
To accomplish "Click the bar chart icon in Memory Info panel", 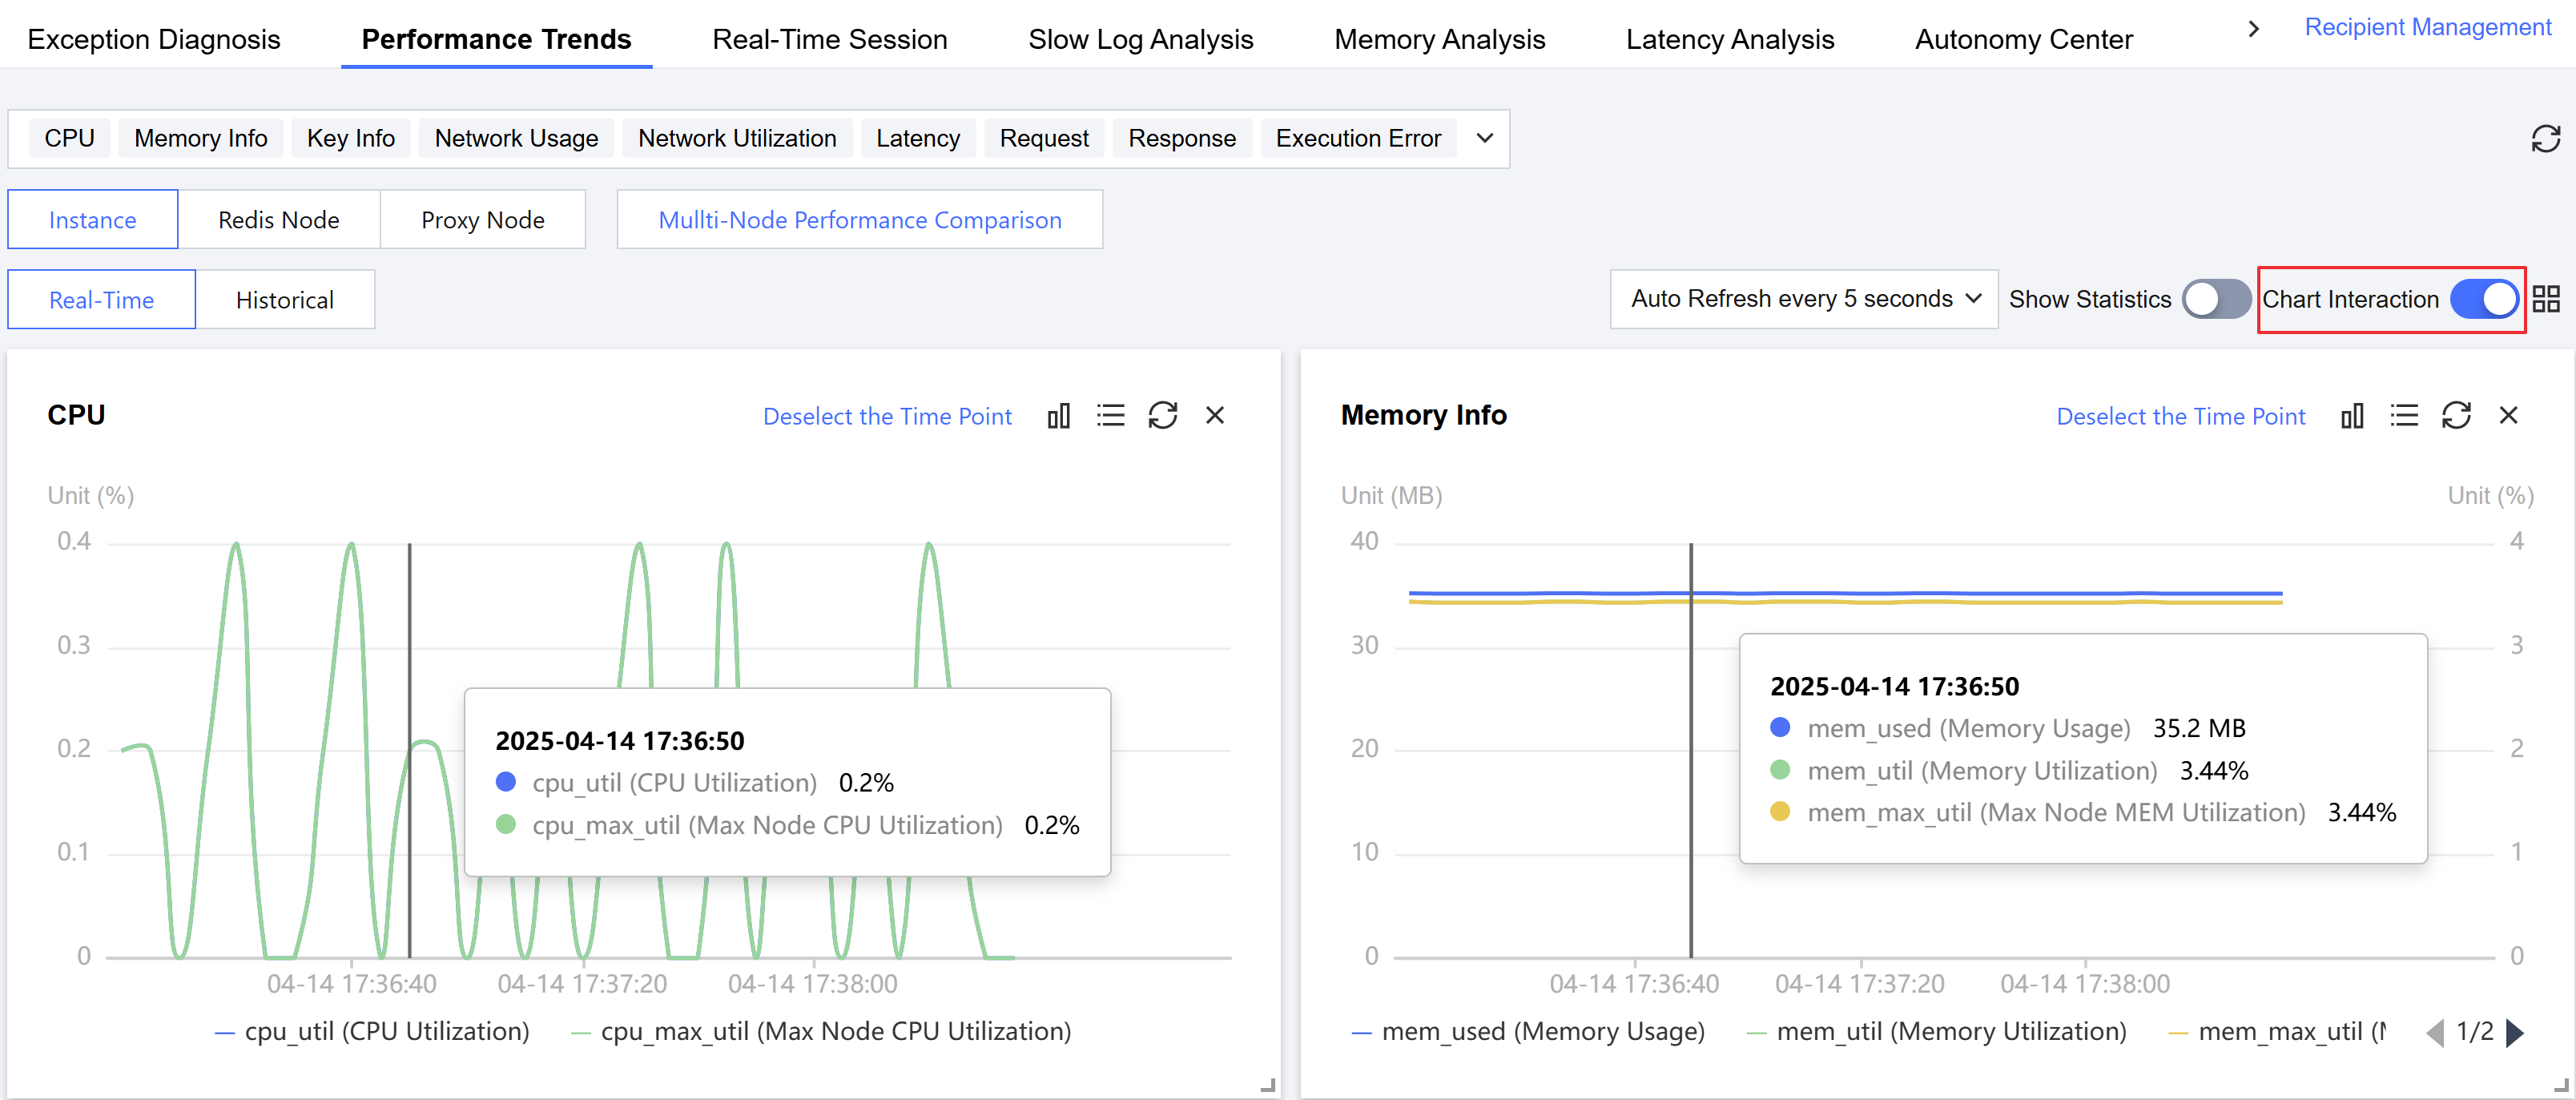I will [x=2352, y=416].
